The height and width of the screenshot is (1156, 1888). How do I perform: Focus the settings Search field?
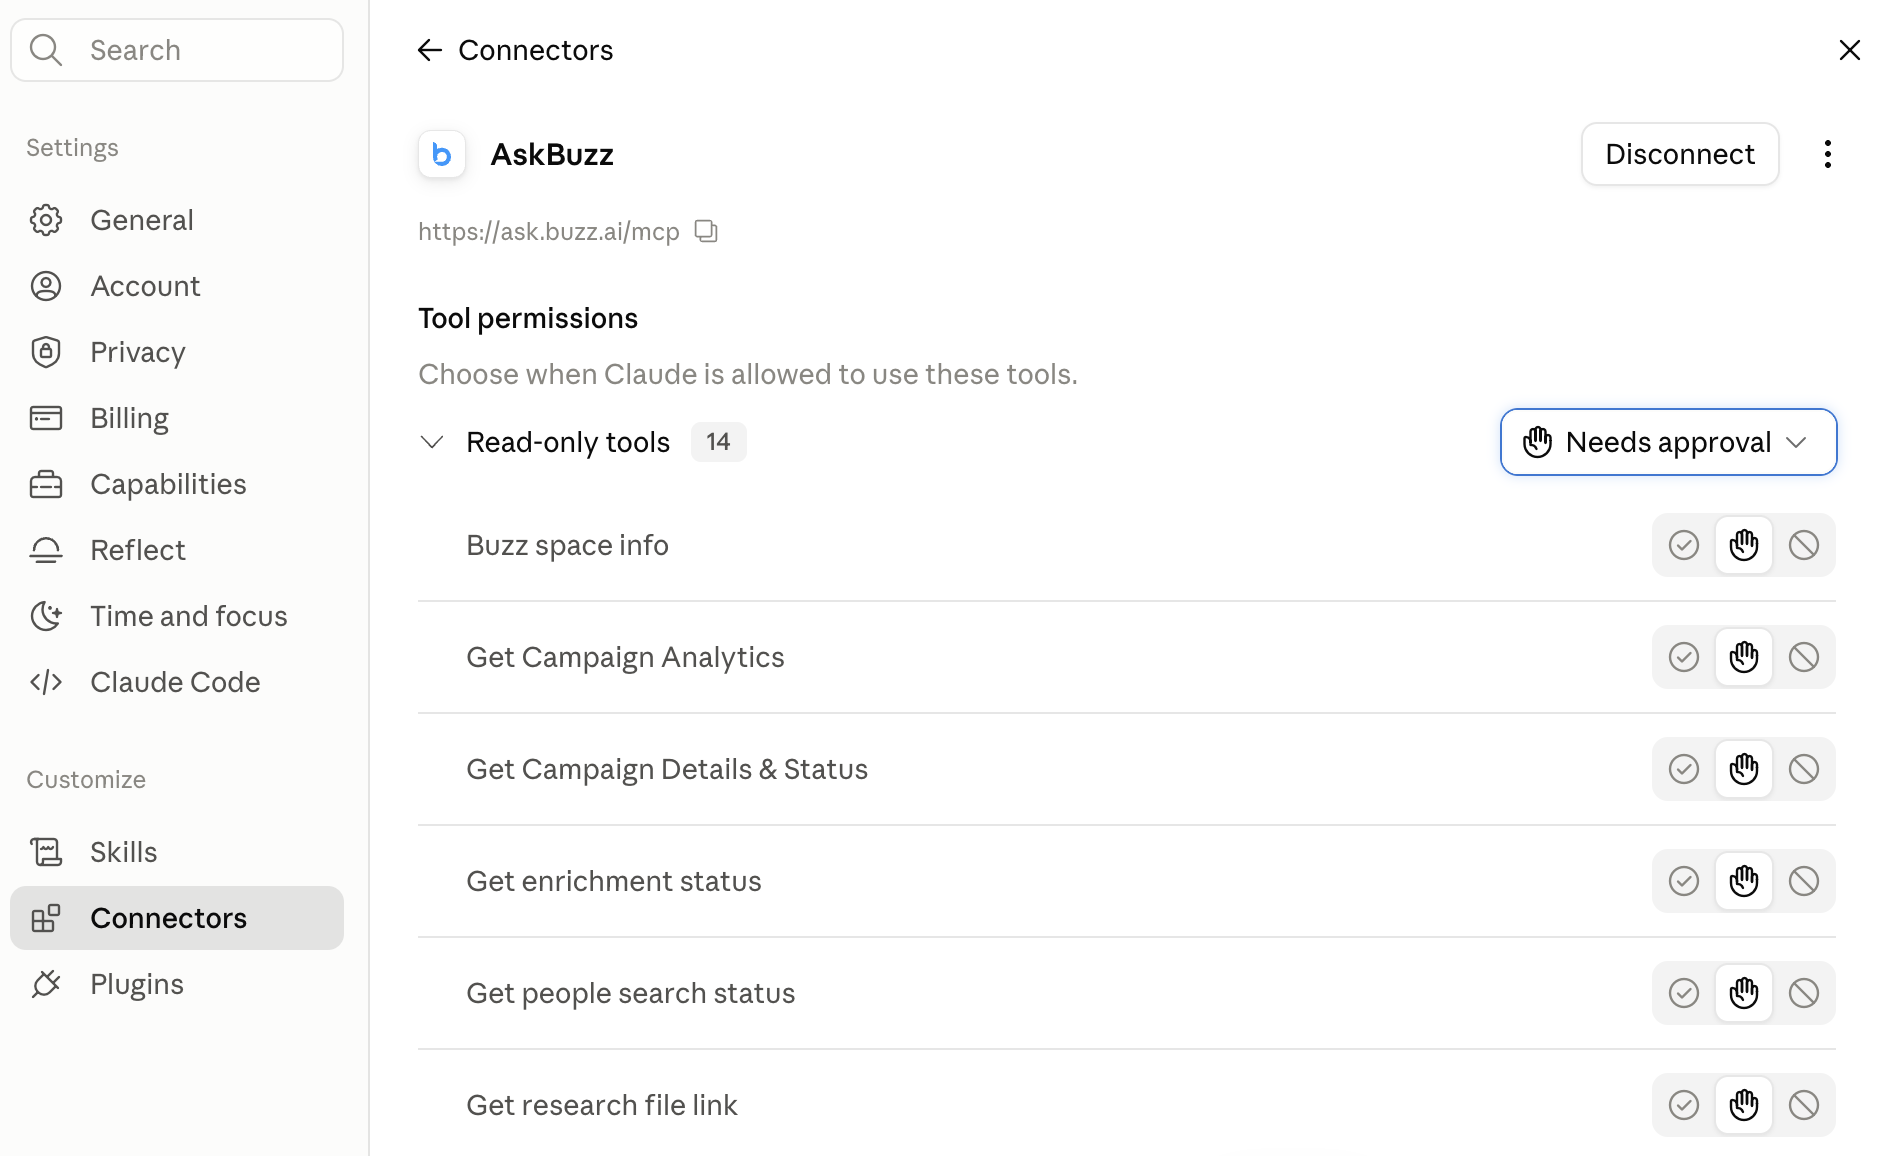coord(177,50)
